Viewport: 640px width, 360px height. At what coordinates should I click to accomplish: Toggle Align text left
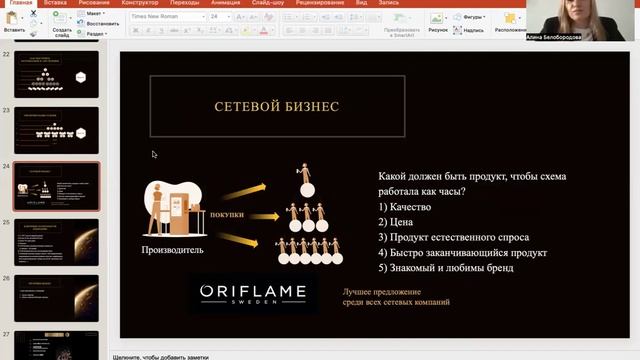click(x=289, y=31)
